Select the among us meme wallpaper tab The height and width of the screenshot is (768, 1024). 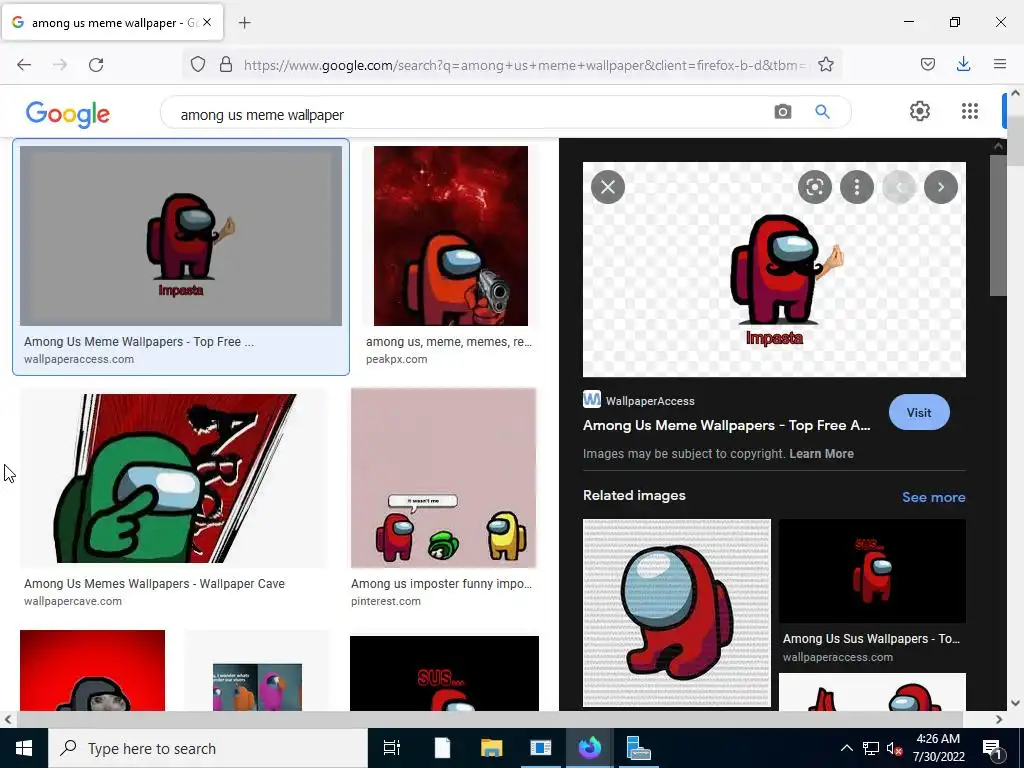pos(112,23)
